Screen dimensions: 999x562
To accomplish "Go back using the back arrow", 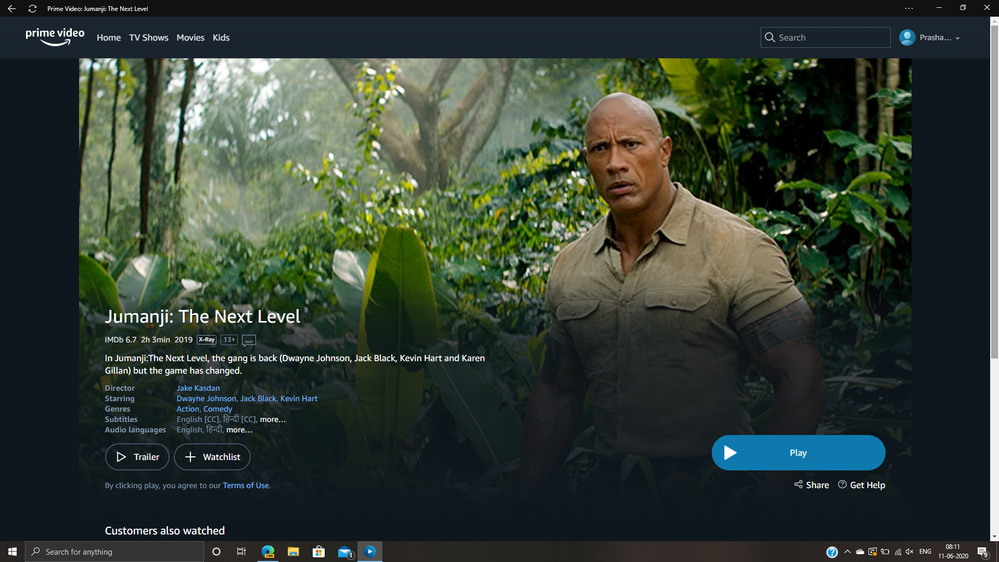I will 11,8.
